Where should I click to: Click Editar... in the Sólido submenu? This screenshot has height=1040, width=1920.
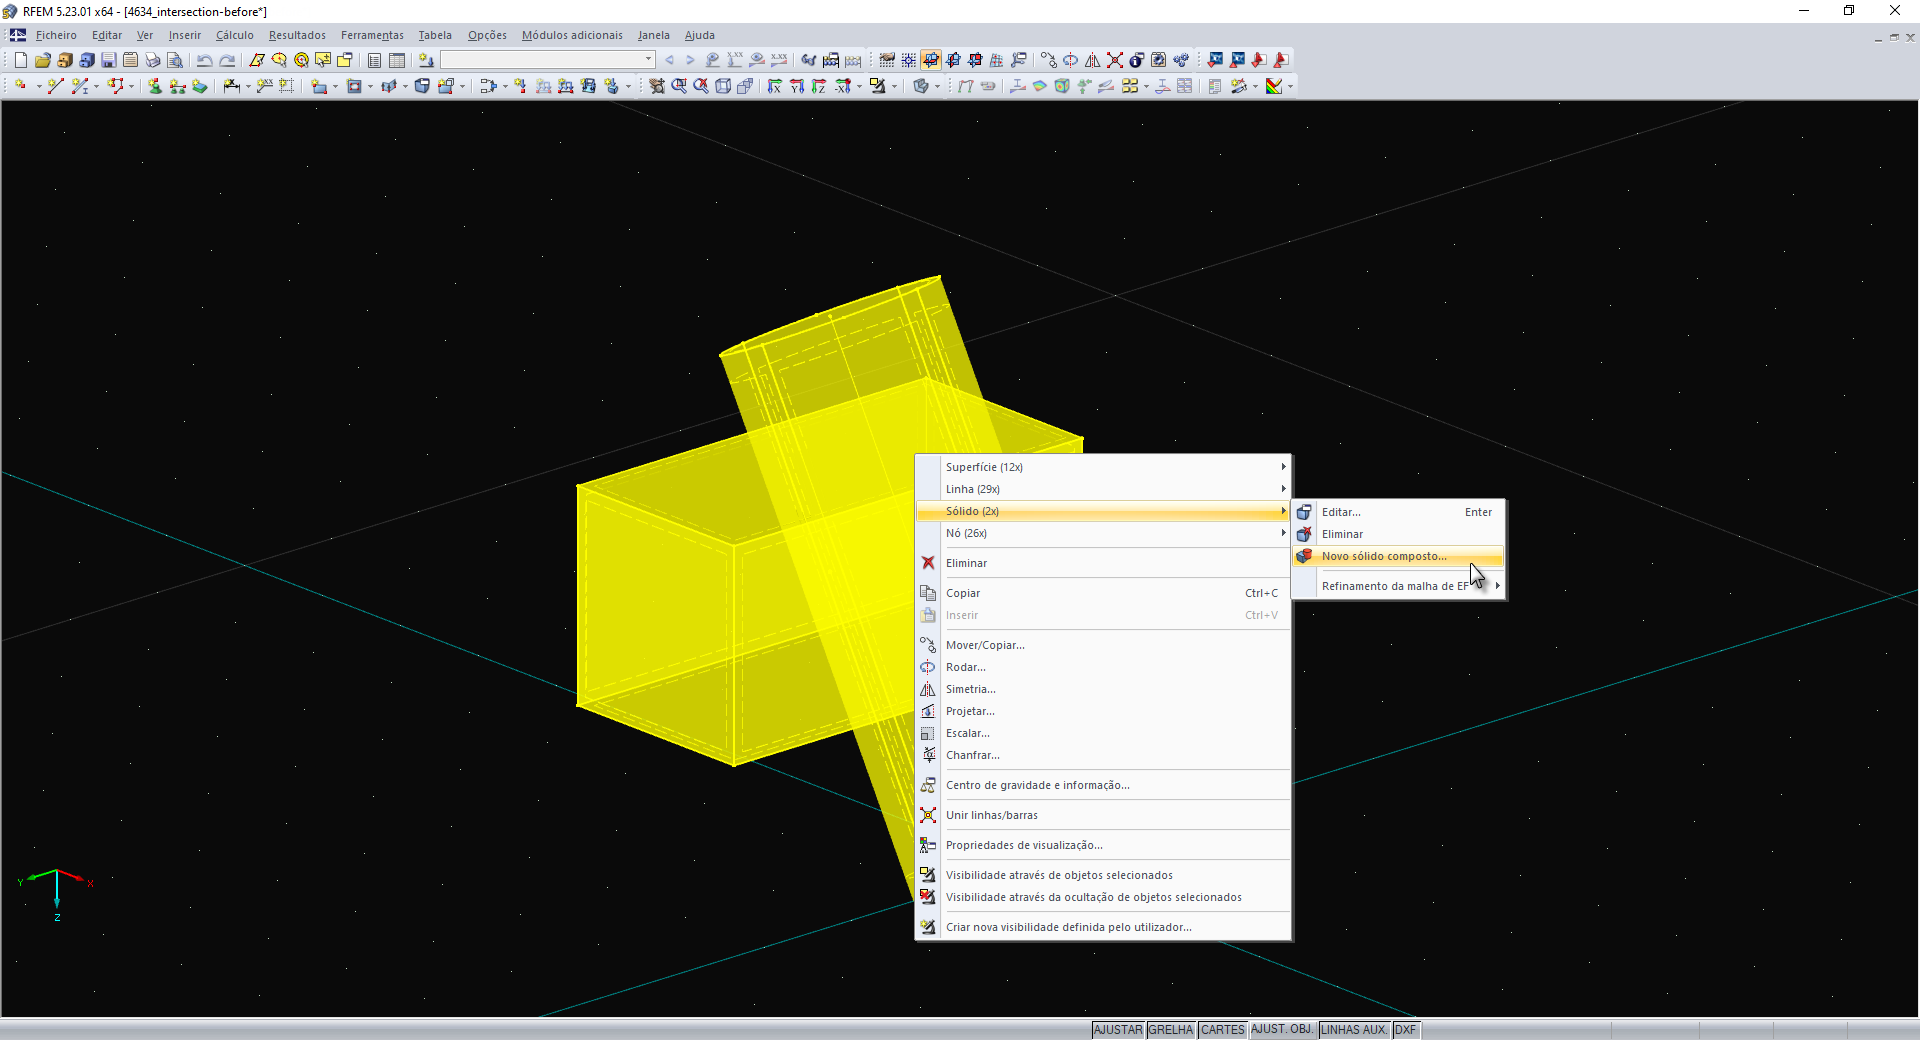pos(1341,512)
